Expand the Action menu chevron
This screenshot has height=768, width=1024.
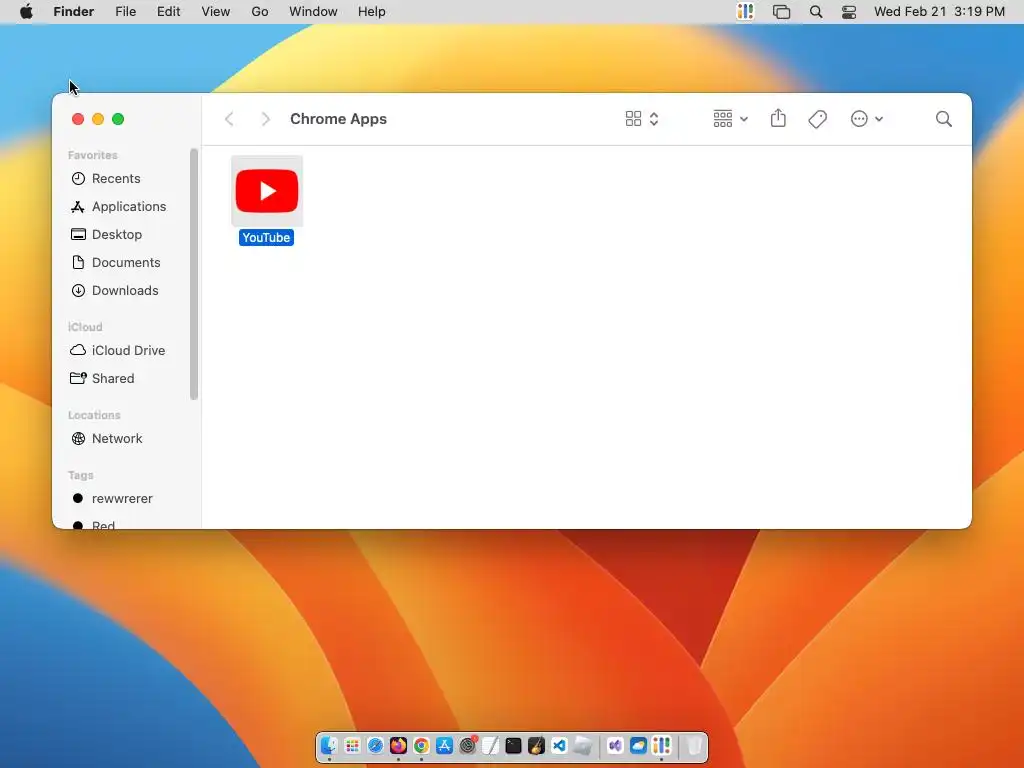pyautogui.click(x=879, y=120)
